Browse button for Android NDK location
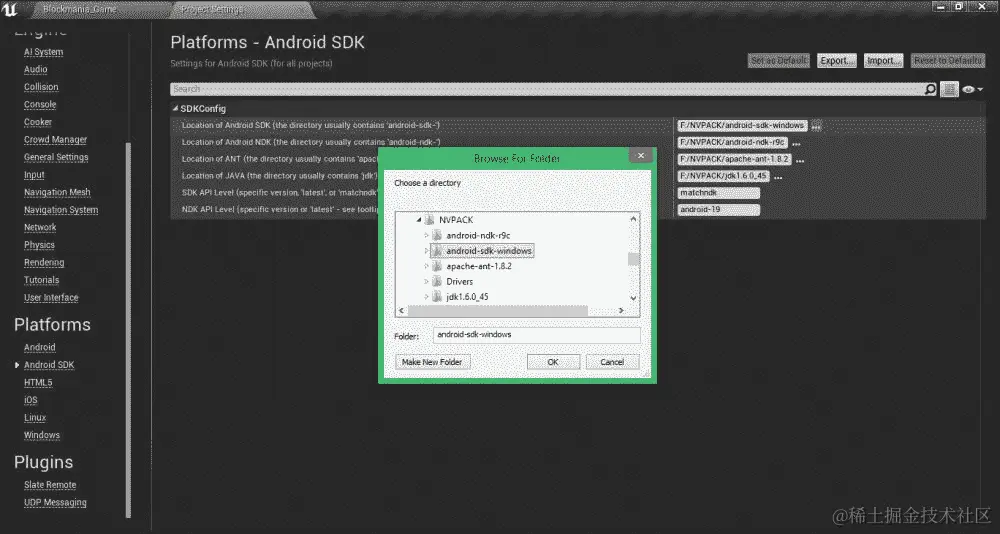 (x=796, y=143)
